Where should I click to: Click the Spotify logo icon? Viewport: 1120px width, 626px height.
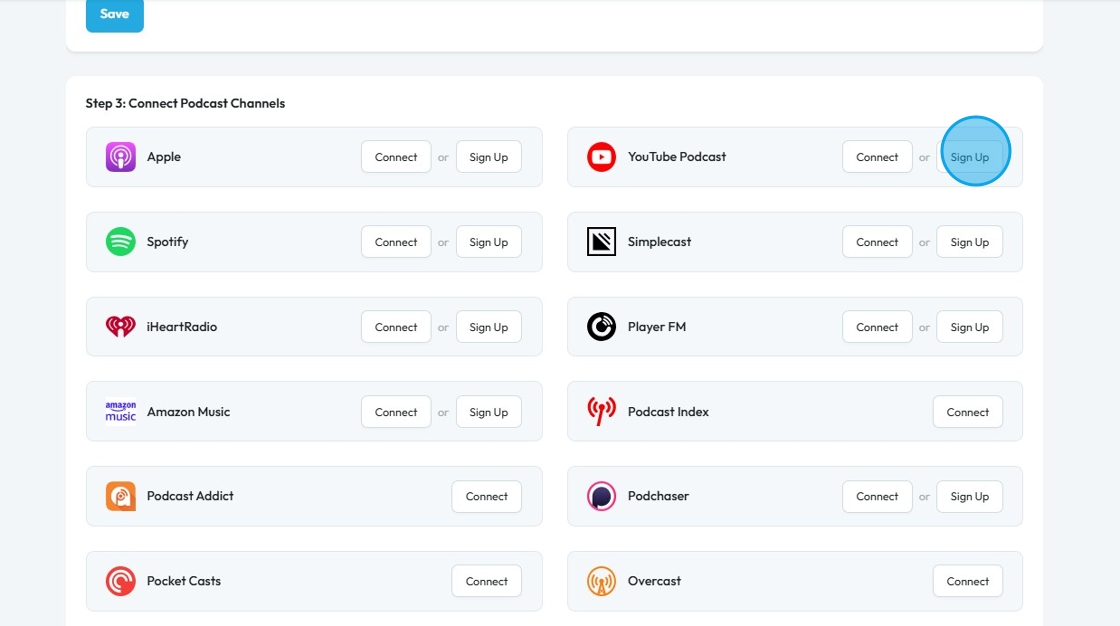[121, 242]
